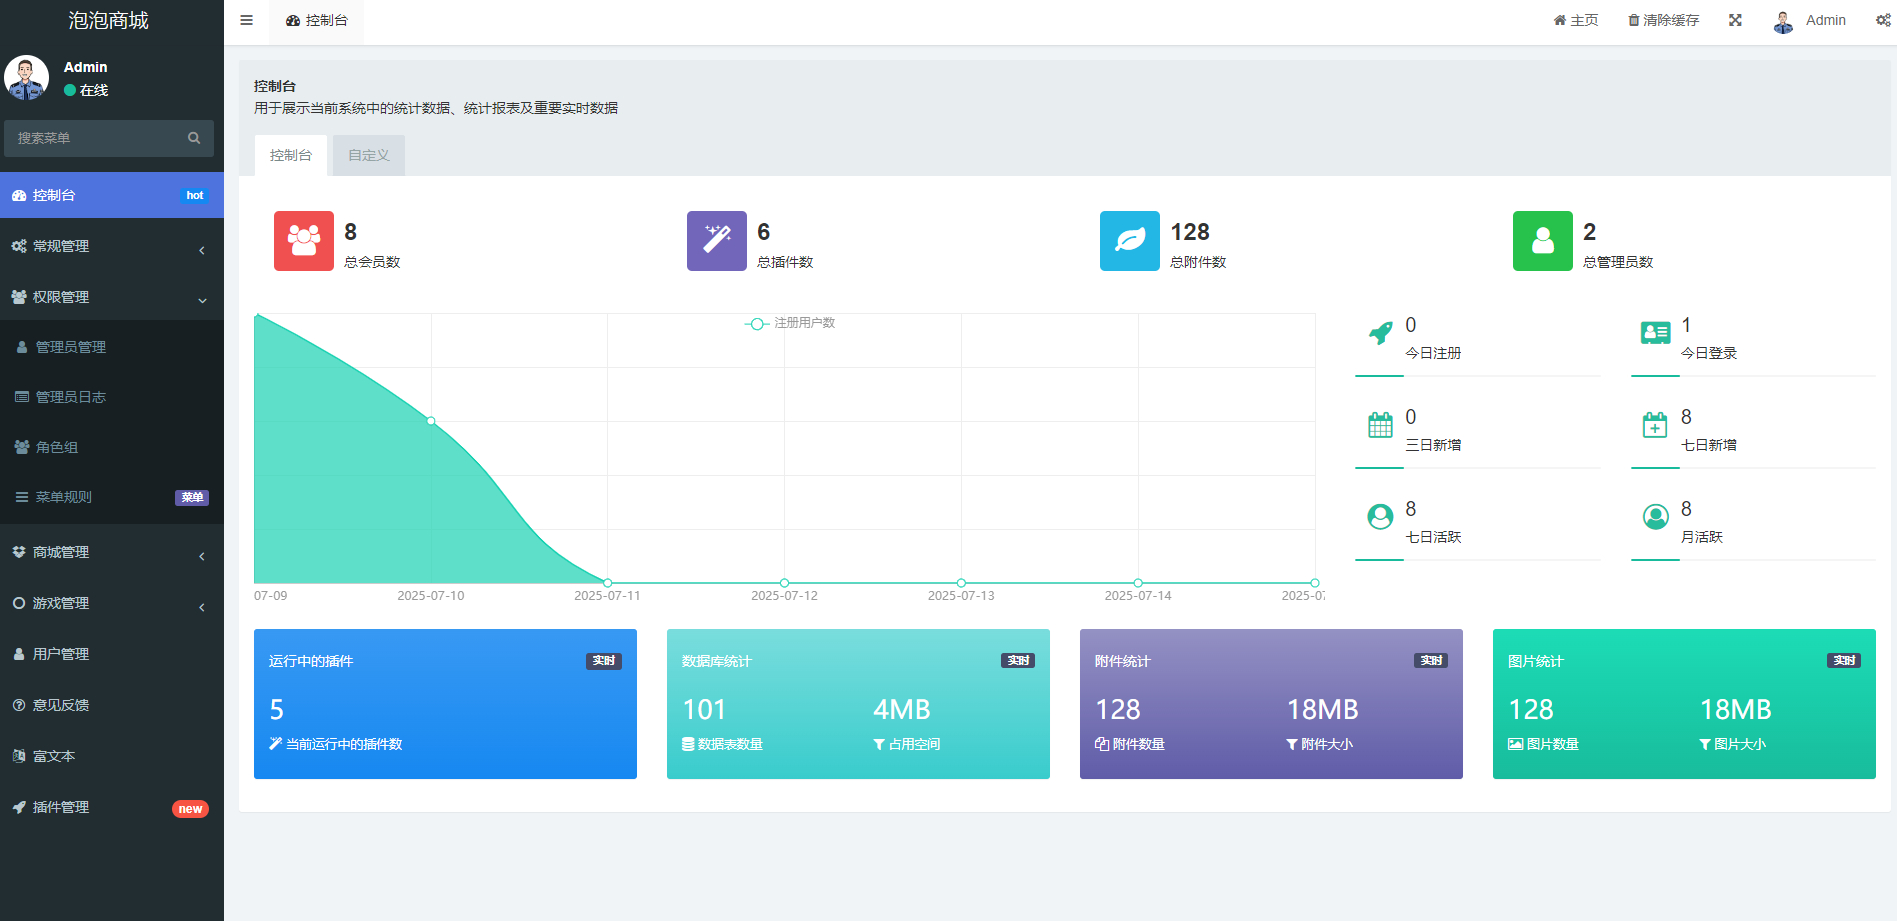Viewport: 1897px width, 921px height.
Task: Toggle the sidebar with the hamburger icon
Action: coord(246,20)
